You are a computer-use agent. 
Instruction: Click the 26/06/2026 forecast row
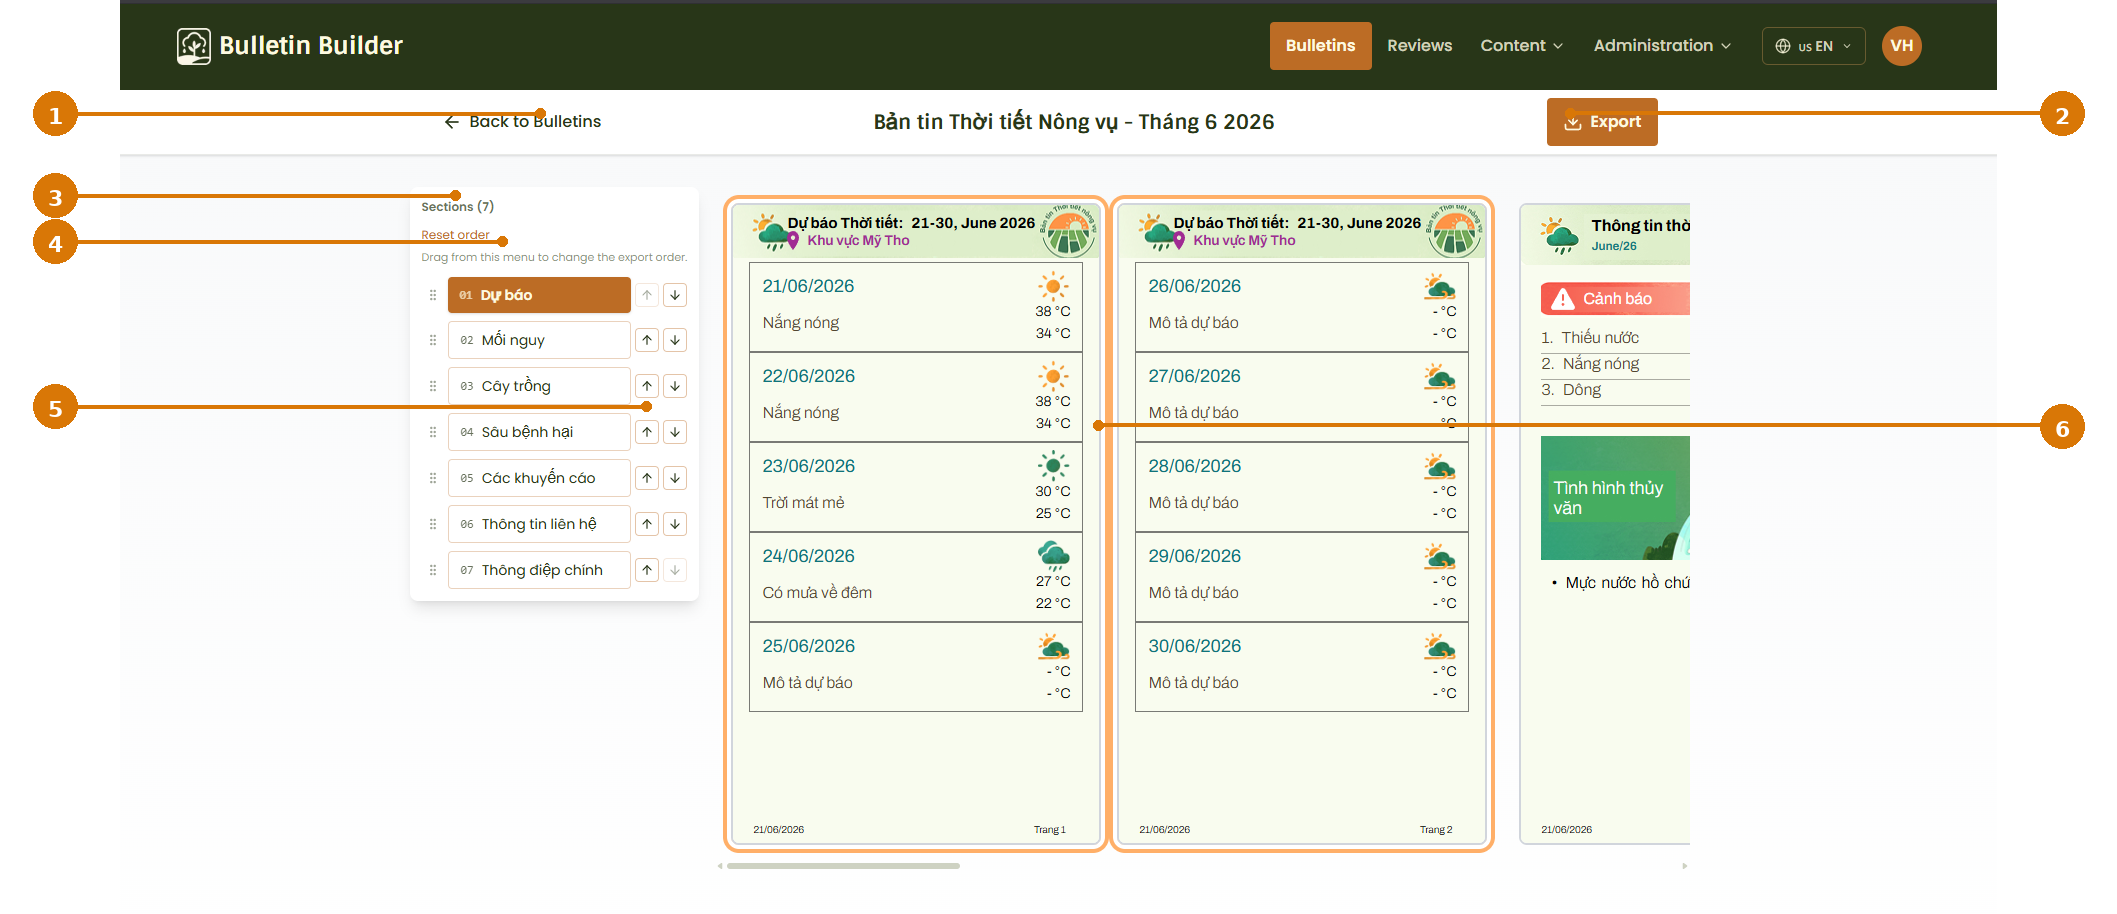point(1302,307)
